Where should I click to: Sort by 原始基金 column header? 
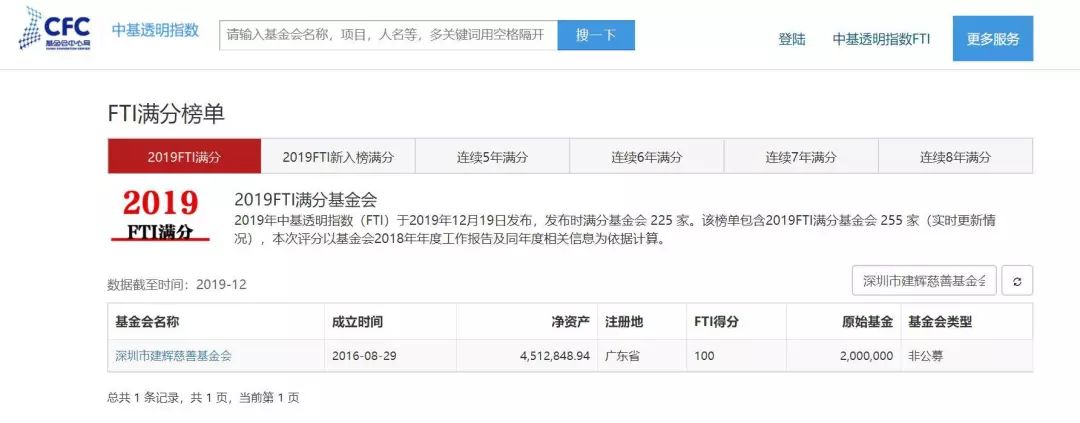pyautogui.click(x=844, y=322)
